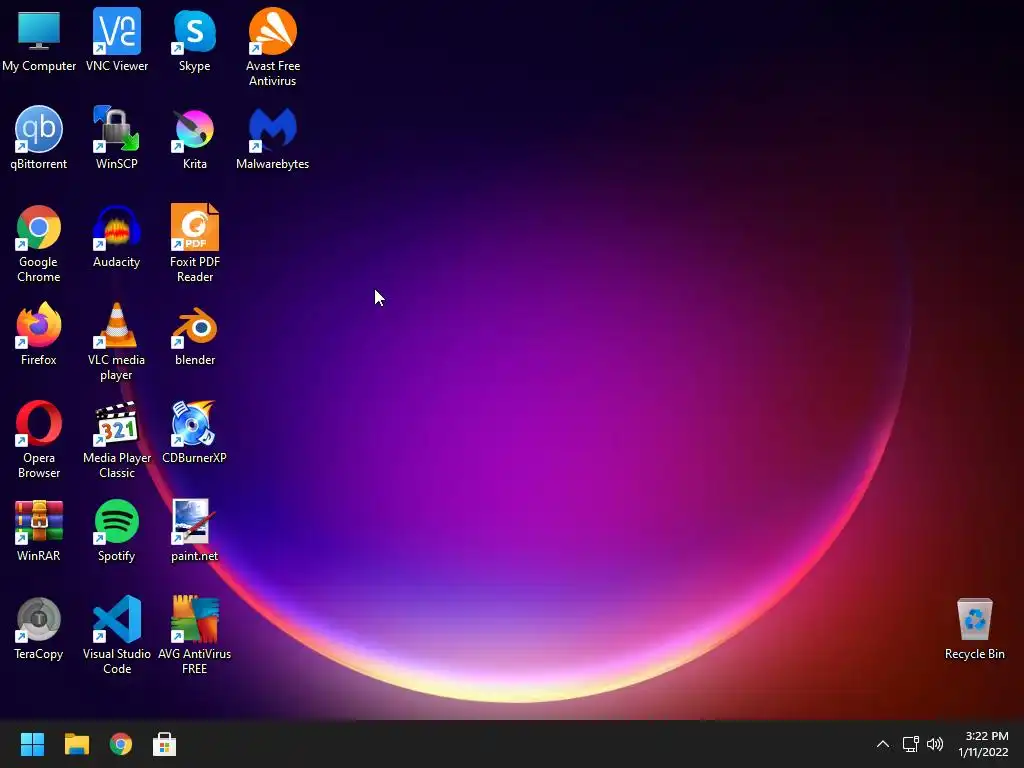Click the volume speaker tray icon
The height and width of the screenshot is (768, 1024).
click(x=935, y=744)
